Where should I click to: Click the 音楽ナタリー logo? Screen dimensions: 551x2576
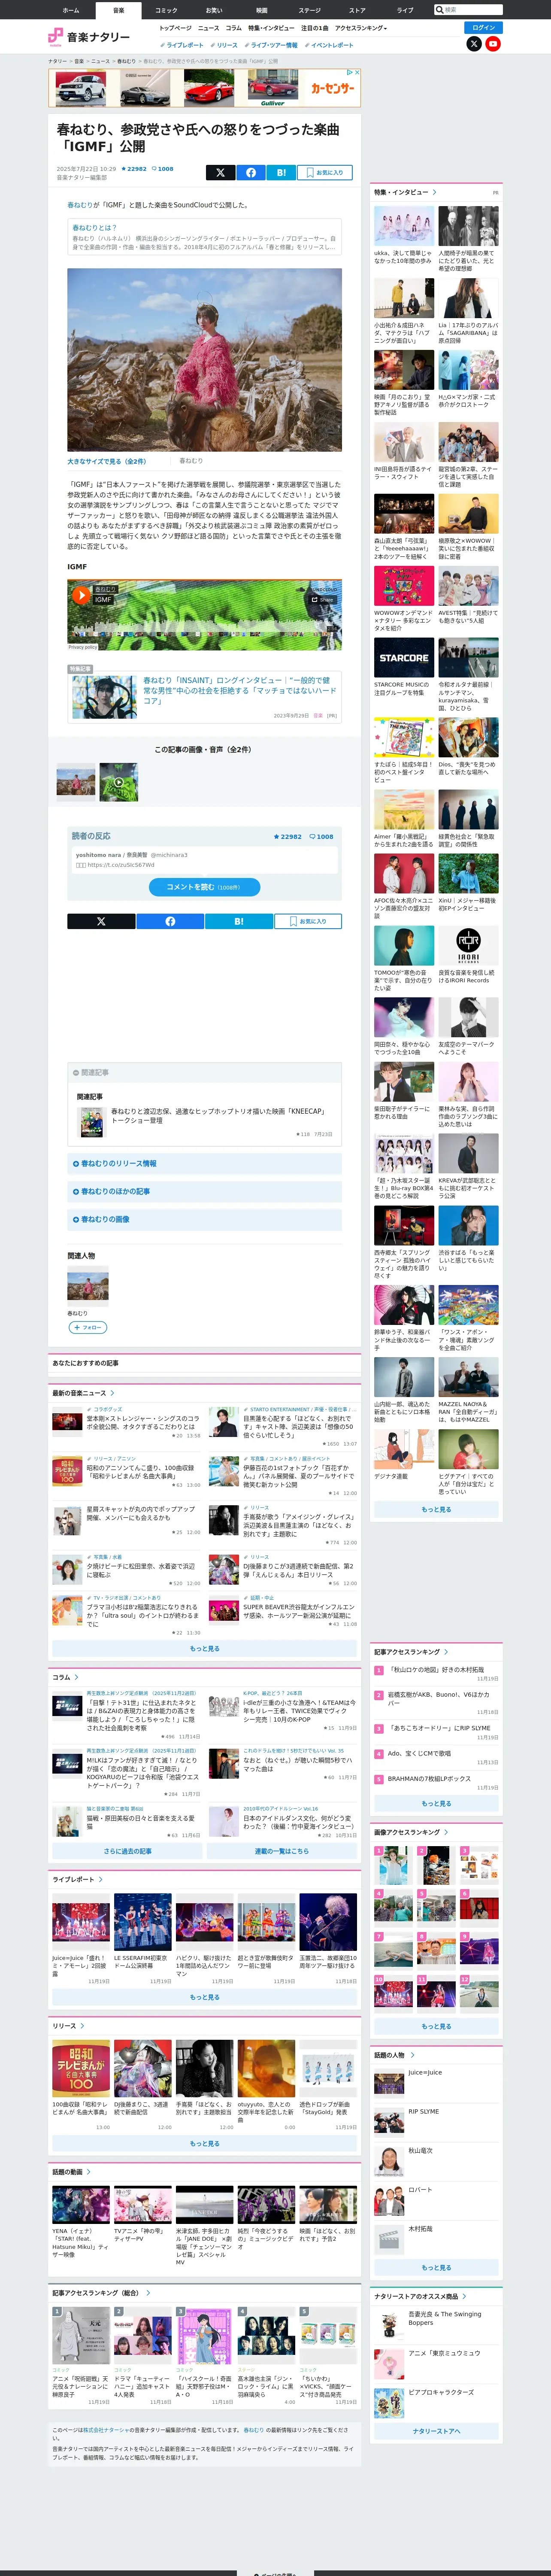click(89, 37)
